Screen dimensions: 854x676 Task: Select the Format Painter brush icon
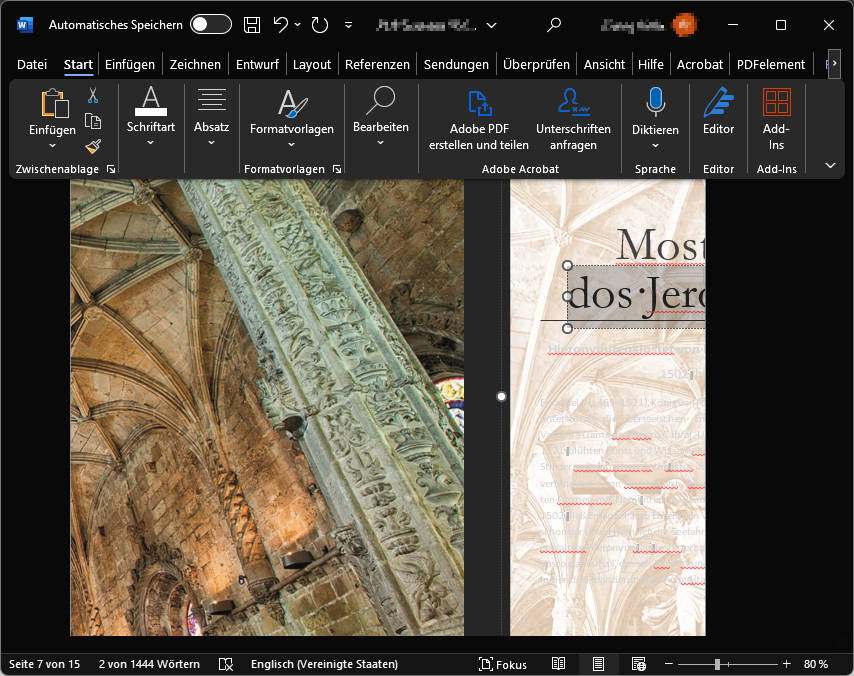(93, 146)
